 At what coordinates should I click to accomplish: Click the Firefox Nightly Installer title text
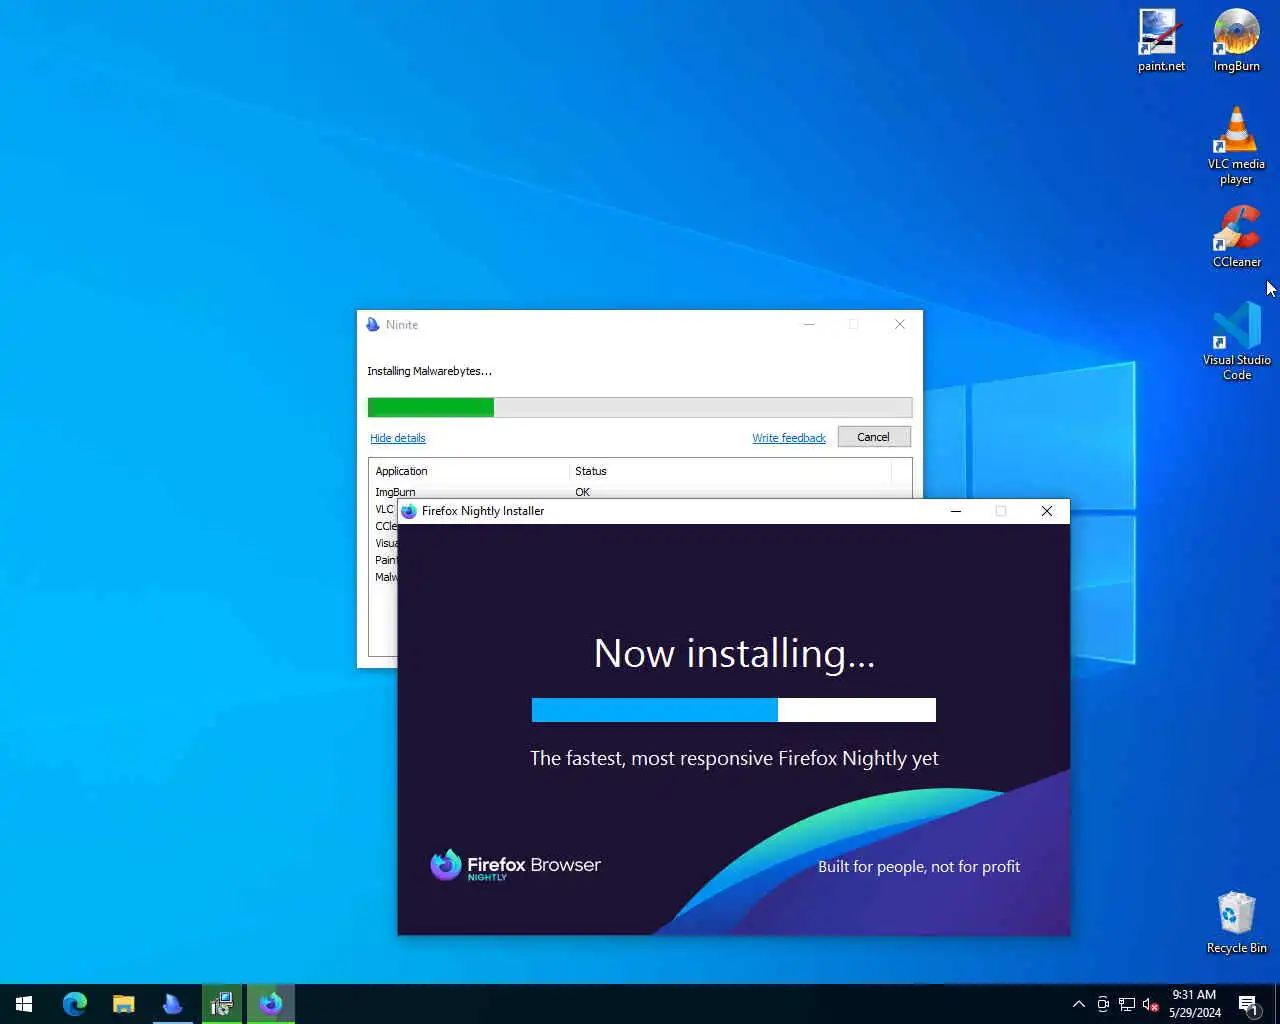point(483,511)
